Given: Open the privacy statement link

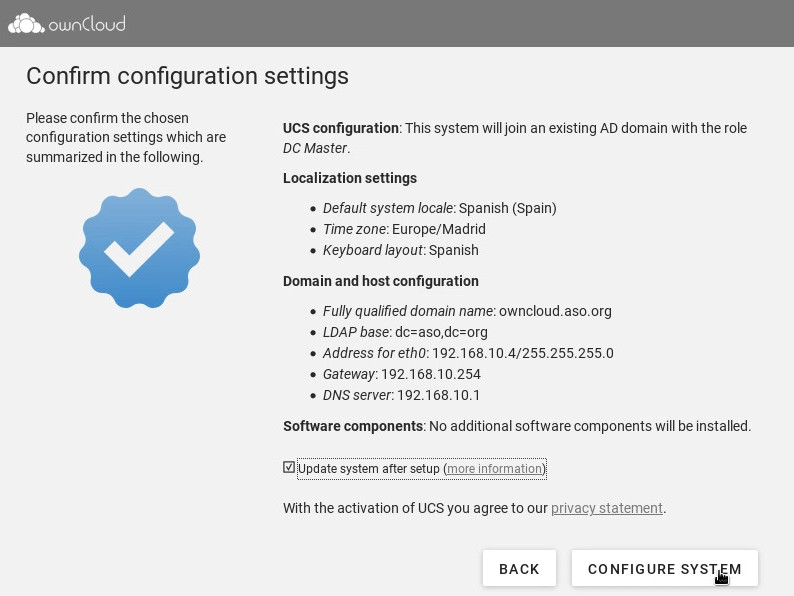Looking at the screenshot, I should point(606,508).
